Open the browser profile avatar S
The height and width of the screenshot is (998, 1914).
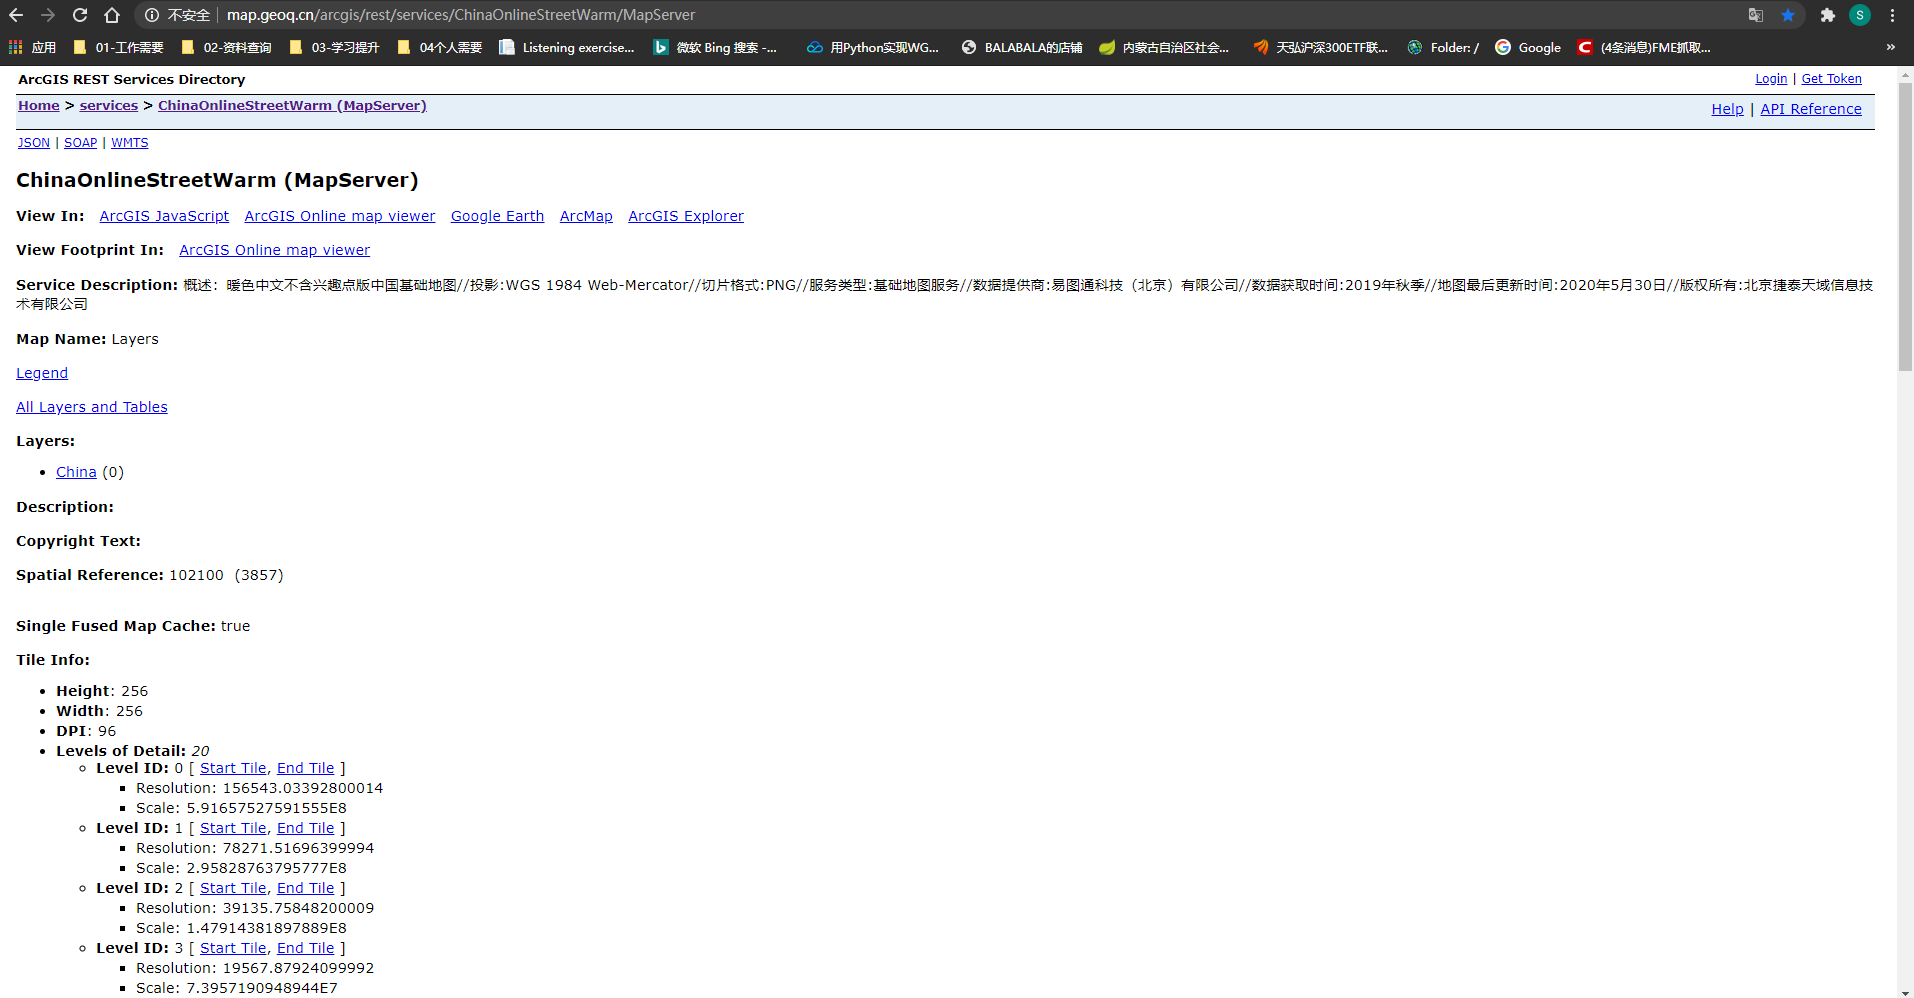[1860, 15]
